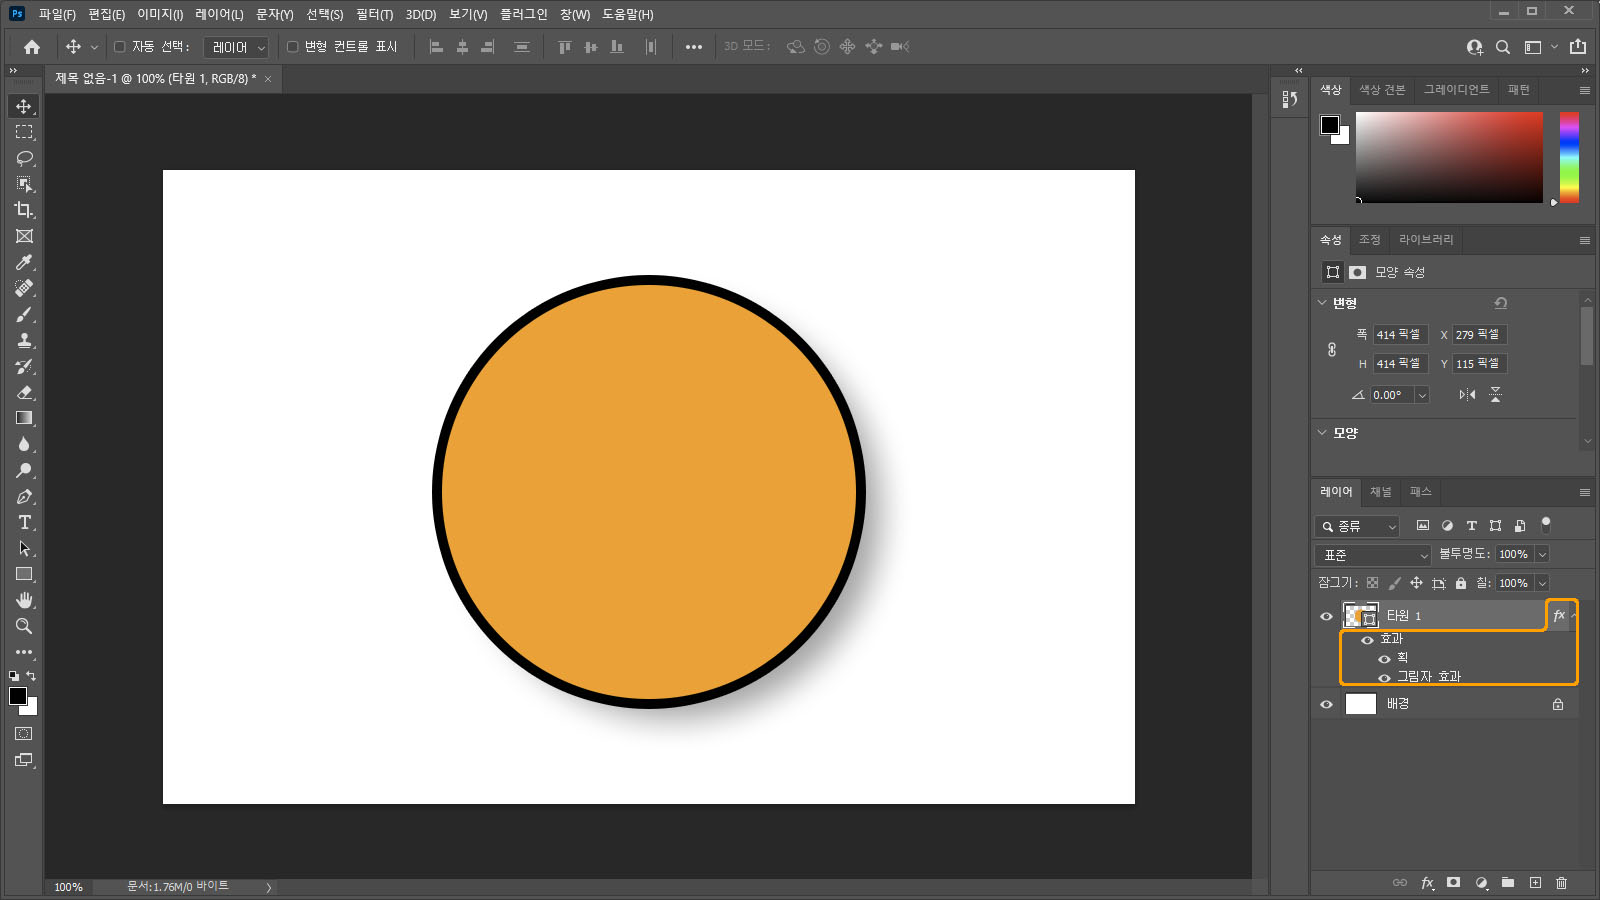Select the Eyedropper tool
This screenshot has width=1600, height=900.
[x=24, y=262]
